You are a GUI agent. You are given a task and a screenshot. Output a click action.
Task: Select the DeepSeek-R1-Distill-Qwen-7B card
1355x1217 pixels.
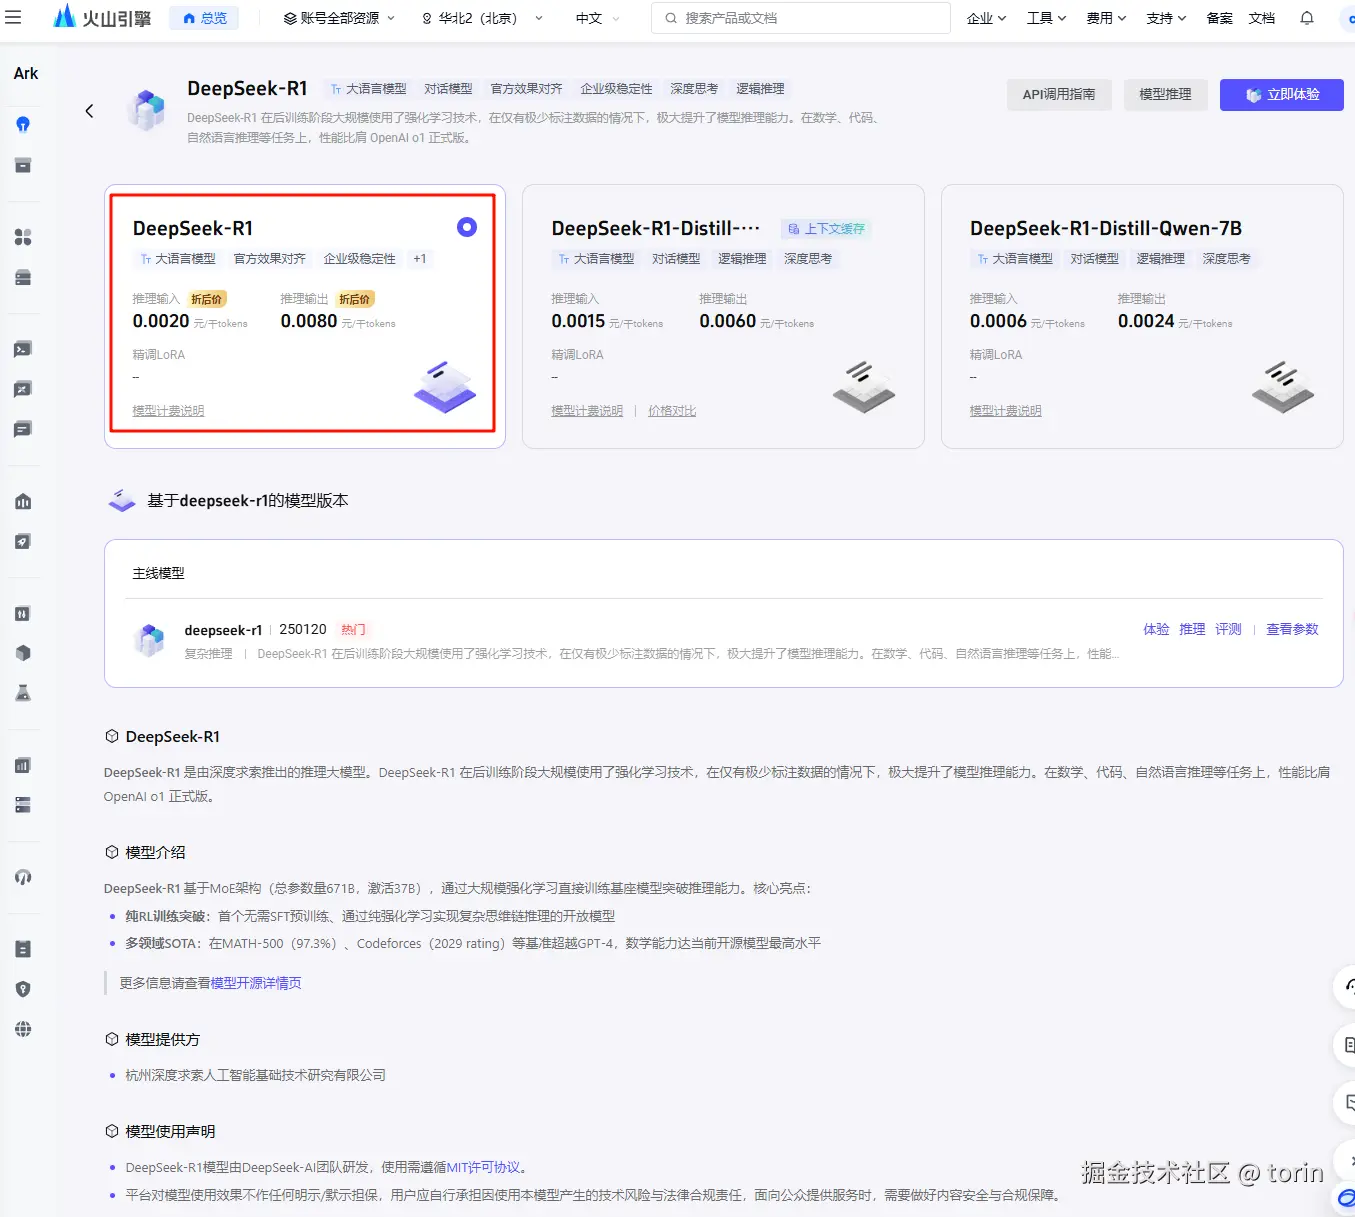[1142, 316]
